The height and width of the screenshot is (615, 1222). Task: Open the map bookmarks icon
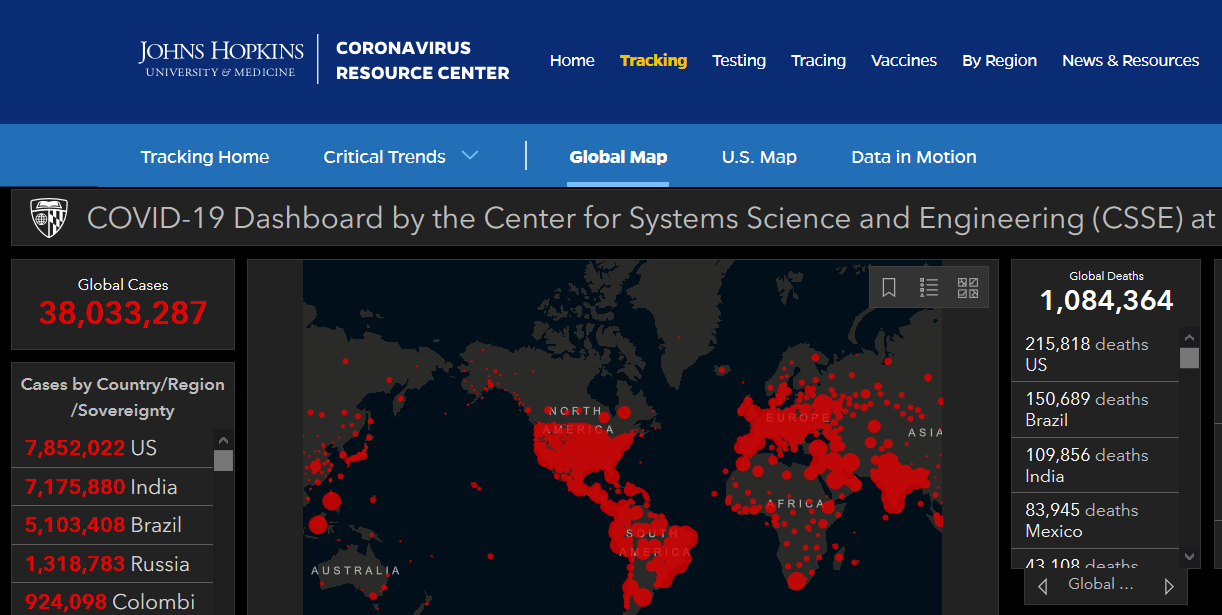889,288
